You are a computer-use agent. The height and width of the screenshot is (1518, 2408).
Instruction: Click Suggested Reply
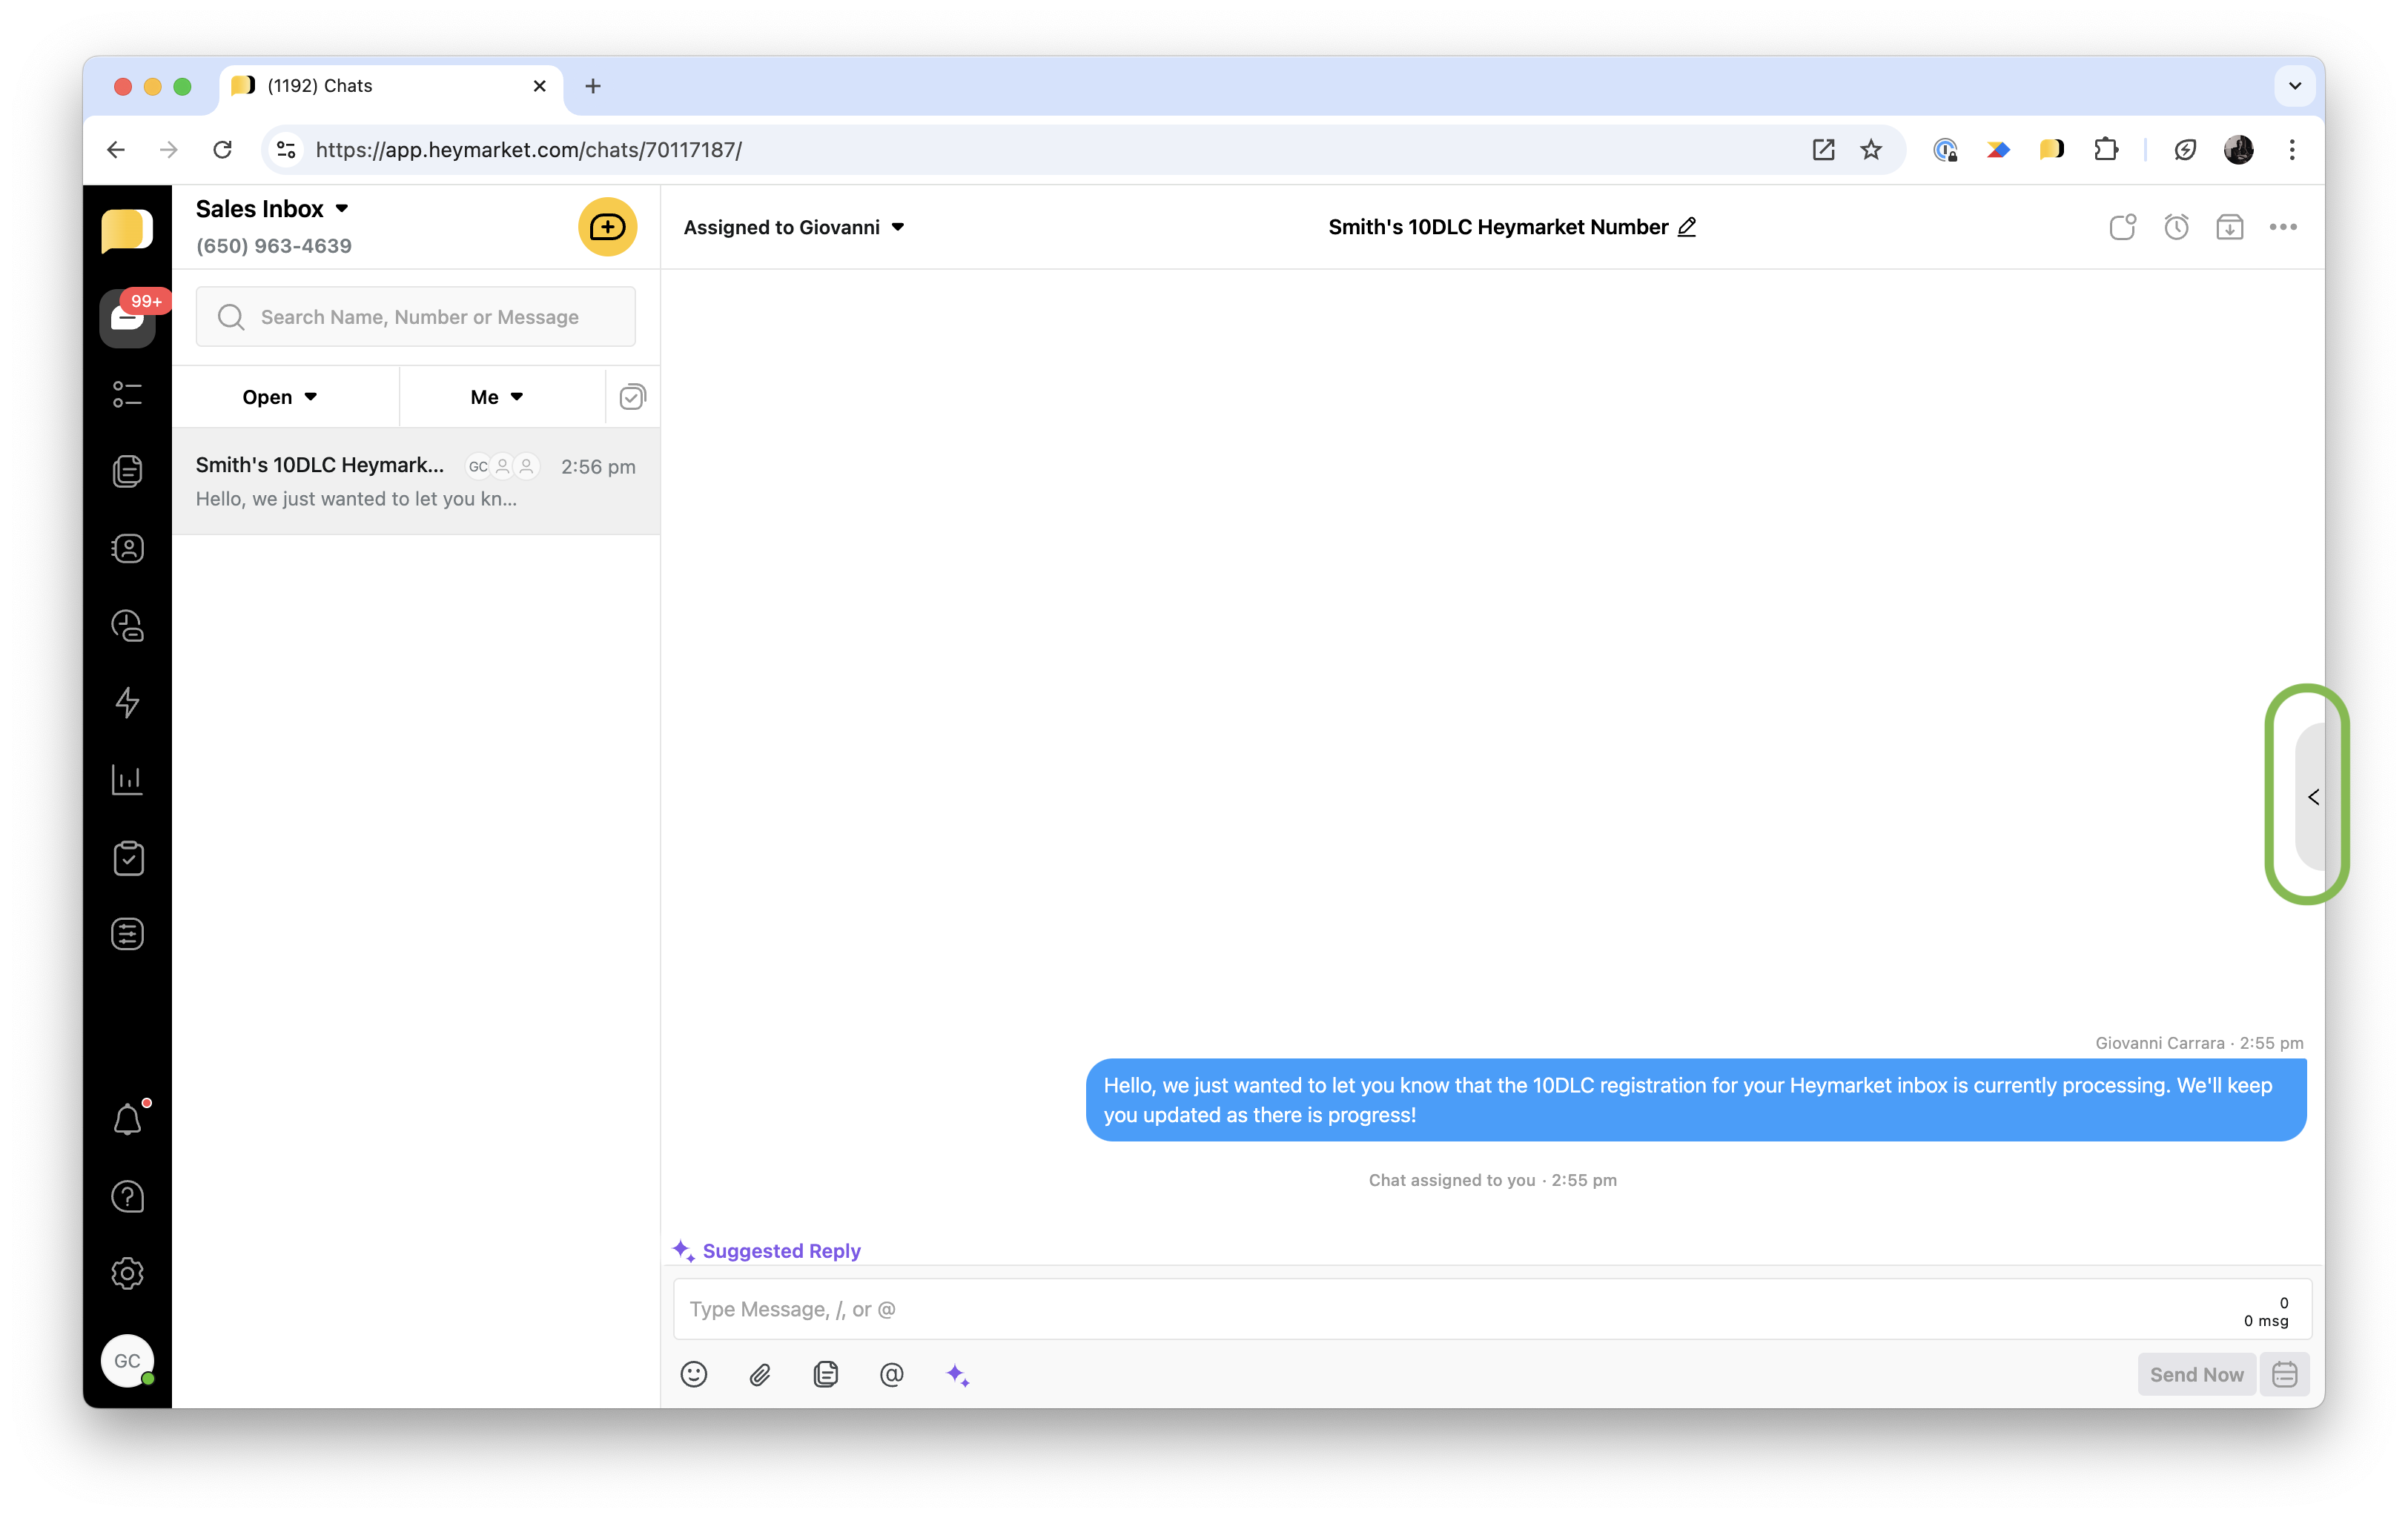tap(767, 1250)
